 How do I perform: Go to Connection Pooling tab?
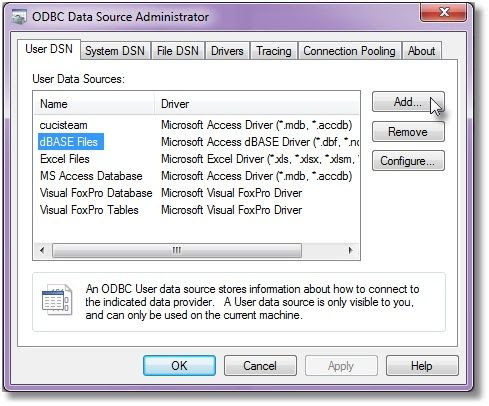[x=349, y=51]
